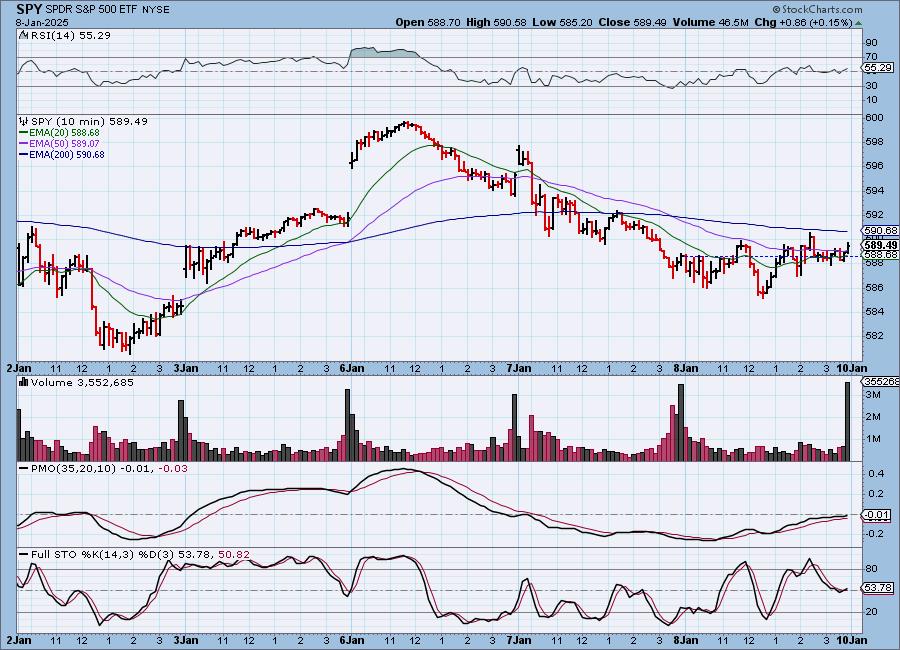Click the 'Volume 46.5M' header value
The image size is (900, 650).
[711, 22]
